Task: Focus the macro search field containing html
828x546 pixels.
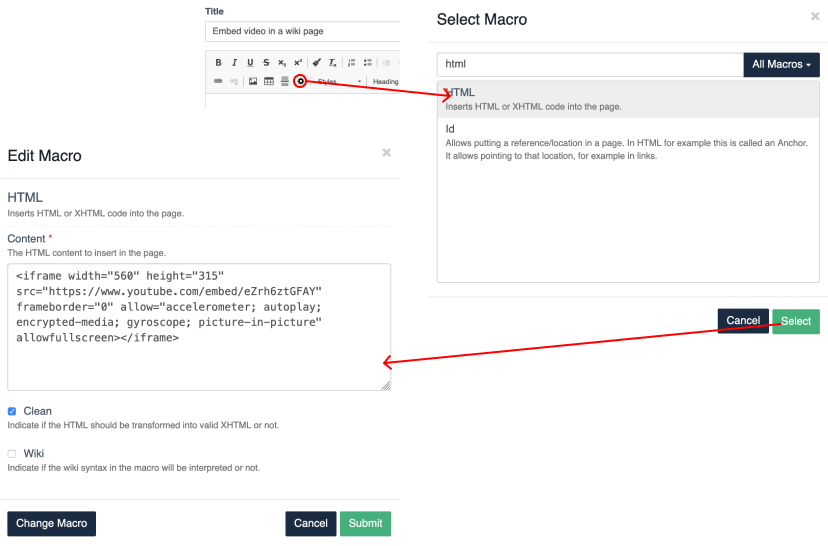Action: click(x=590, y=64)
